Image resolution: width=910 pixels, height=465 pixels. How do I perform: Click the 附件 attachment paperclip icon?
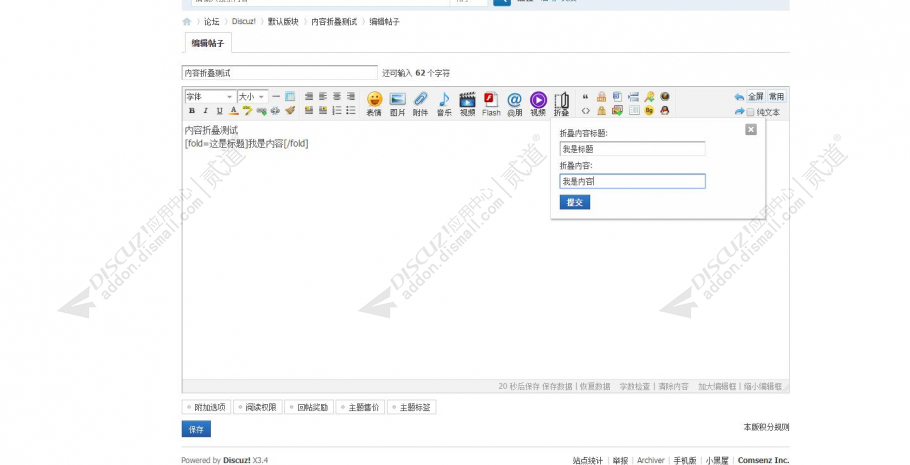point(421,103)
